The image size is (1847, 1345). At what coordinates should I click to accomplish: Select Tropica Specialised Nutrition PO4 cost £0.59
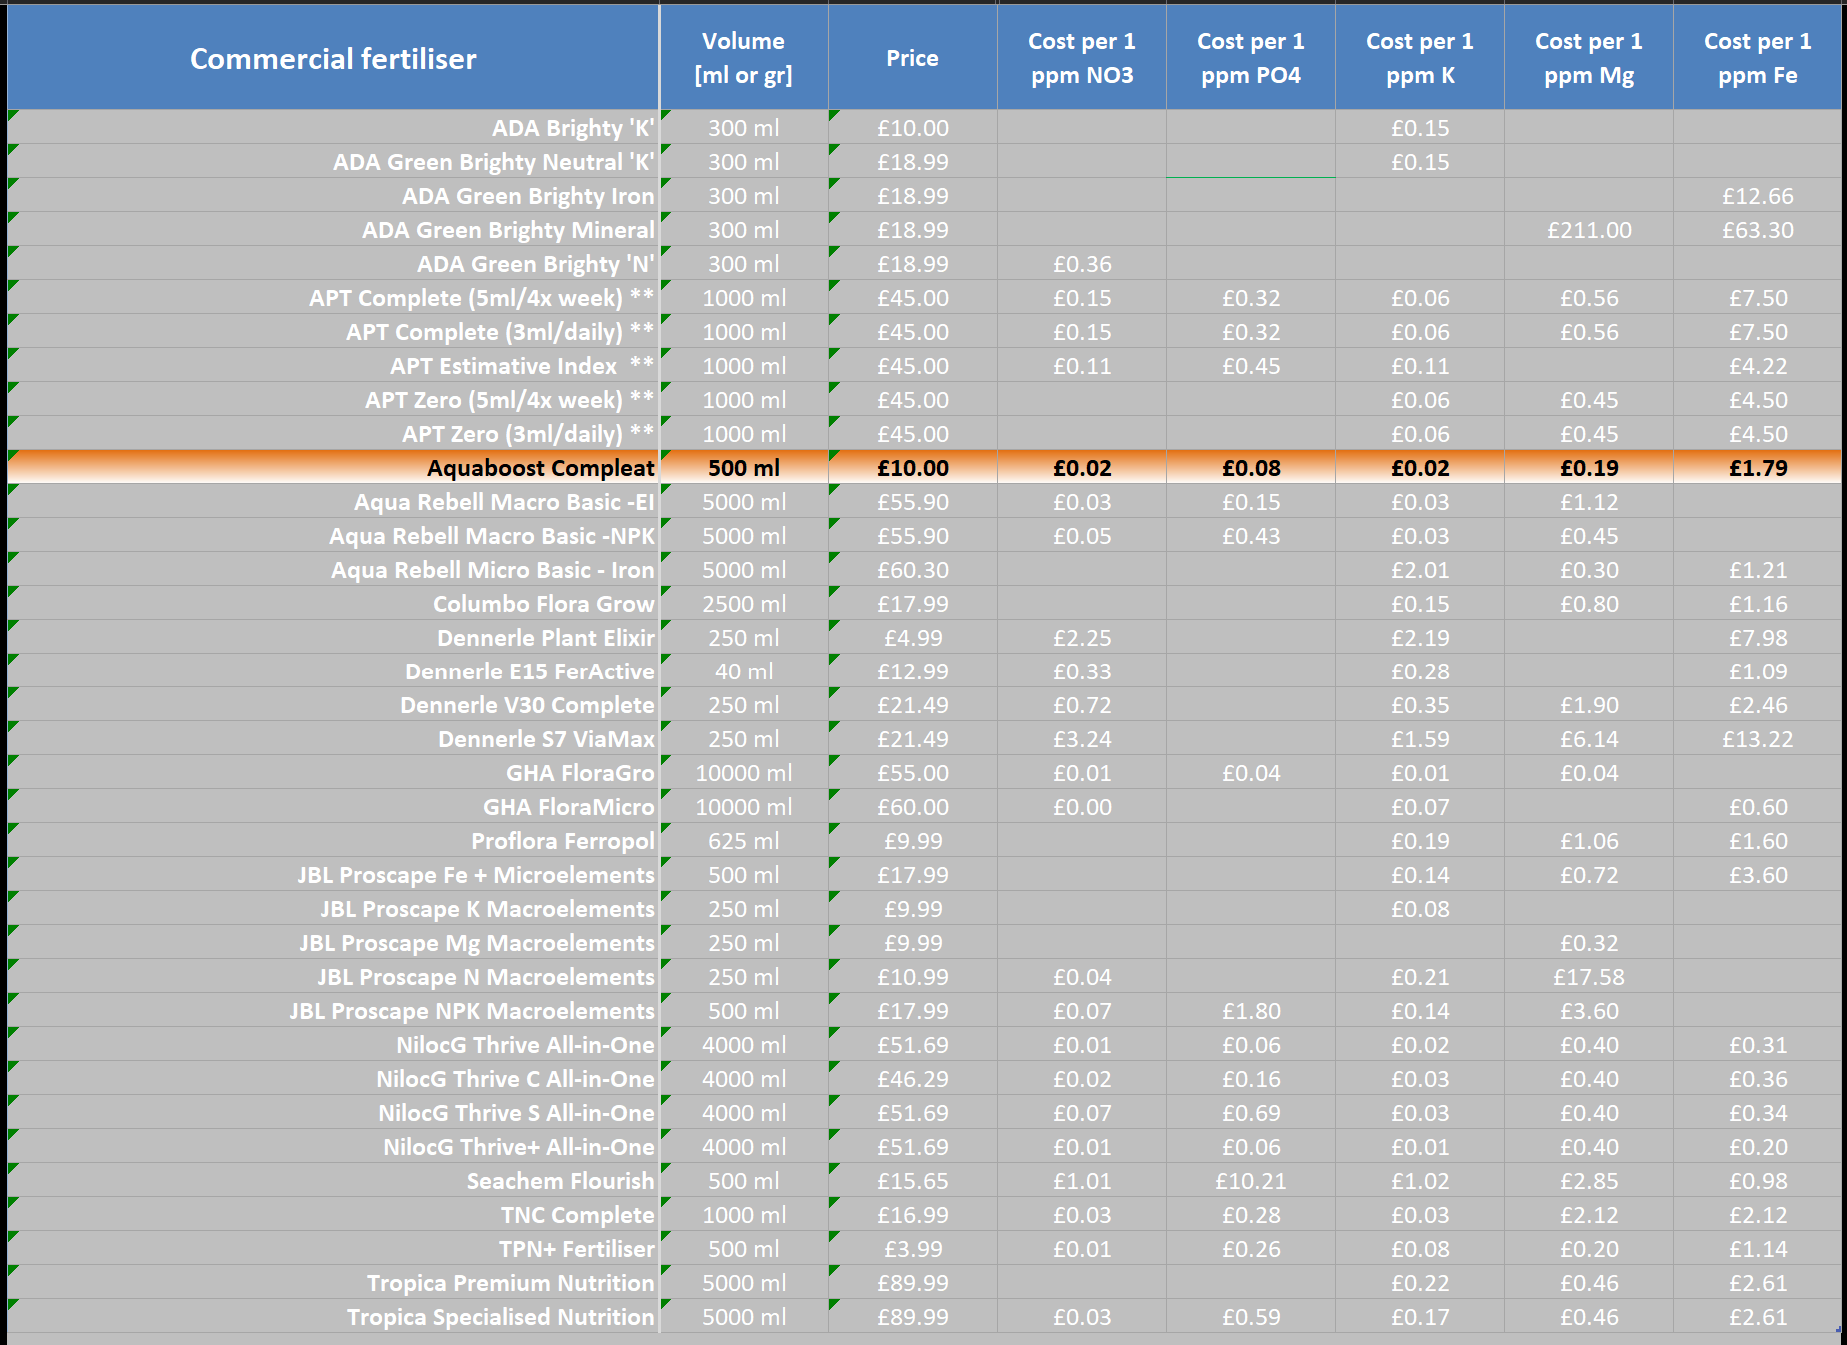[1251, 1317]
